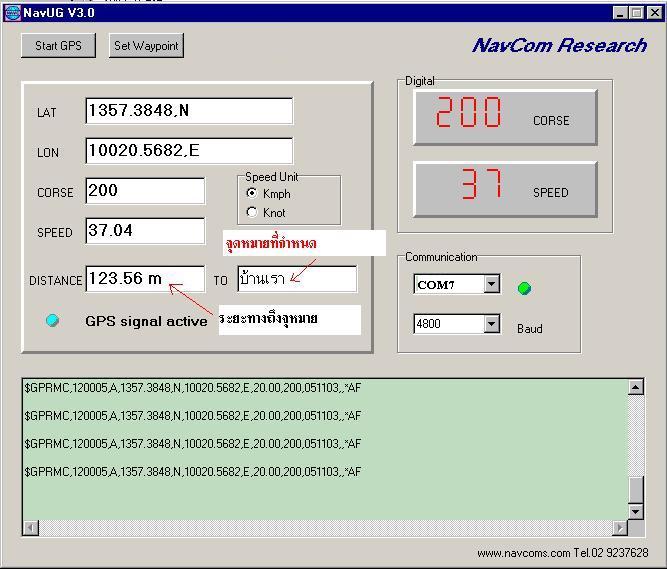Click the log horizontal scroll right arrow
667x569 pixels.
coord(620,528)
